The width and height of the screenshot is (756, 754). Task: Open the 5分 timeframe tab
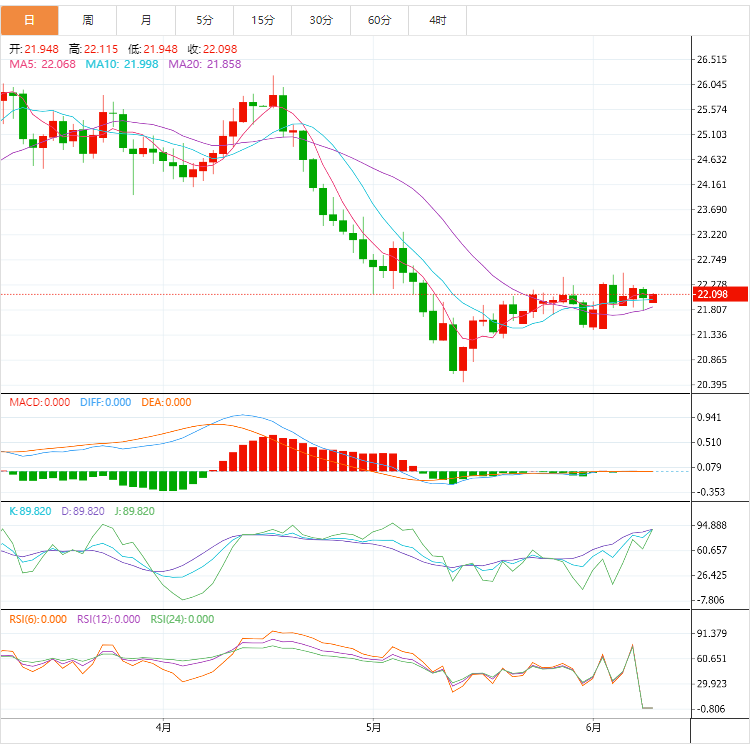204,20
